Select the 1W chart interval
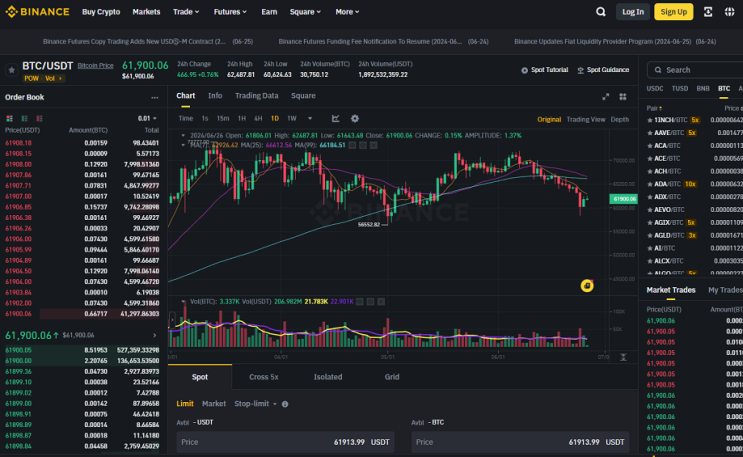Image resolution: width=743 pixels, height=457 pixels. pos(292,119)
